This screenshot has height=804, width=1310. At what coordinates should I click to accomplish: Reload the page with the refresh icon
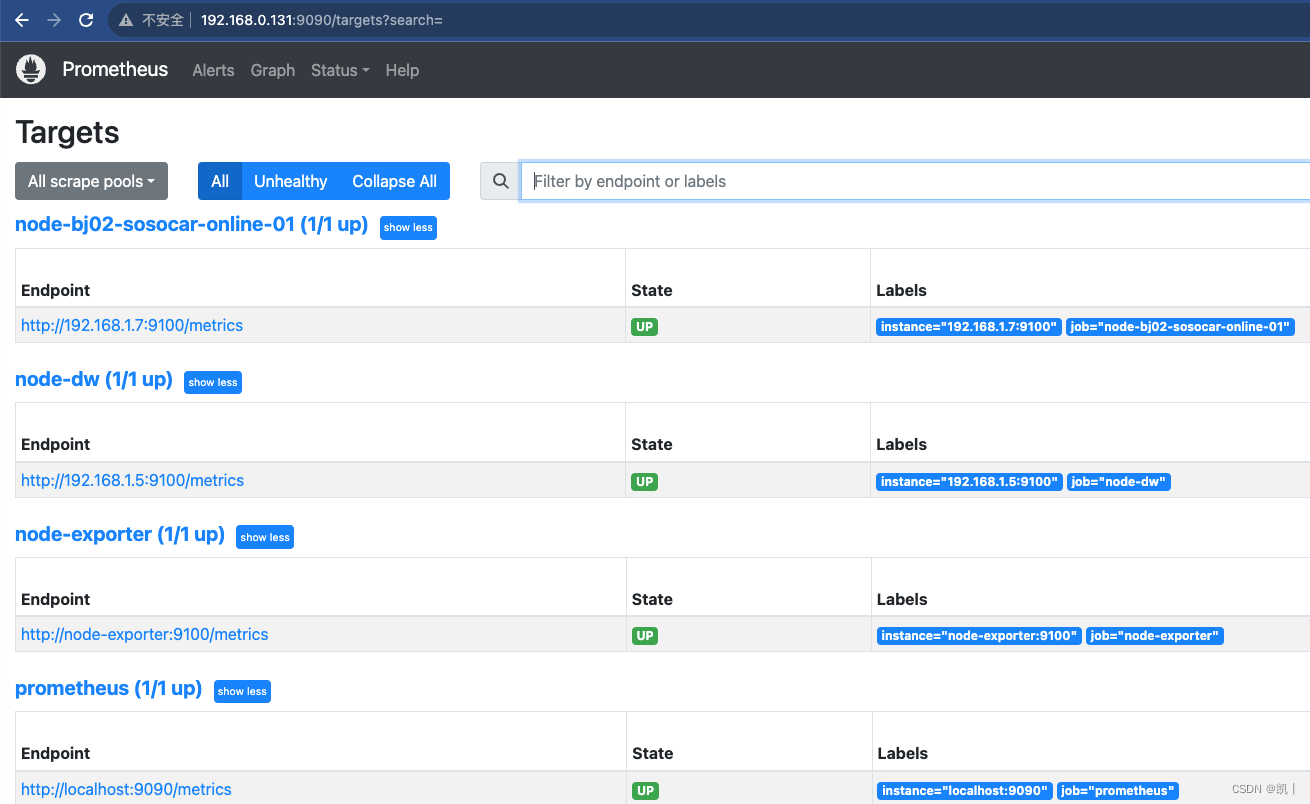86,20
